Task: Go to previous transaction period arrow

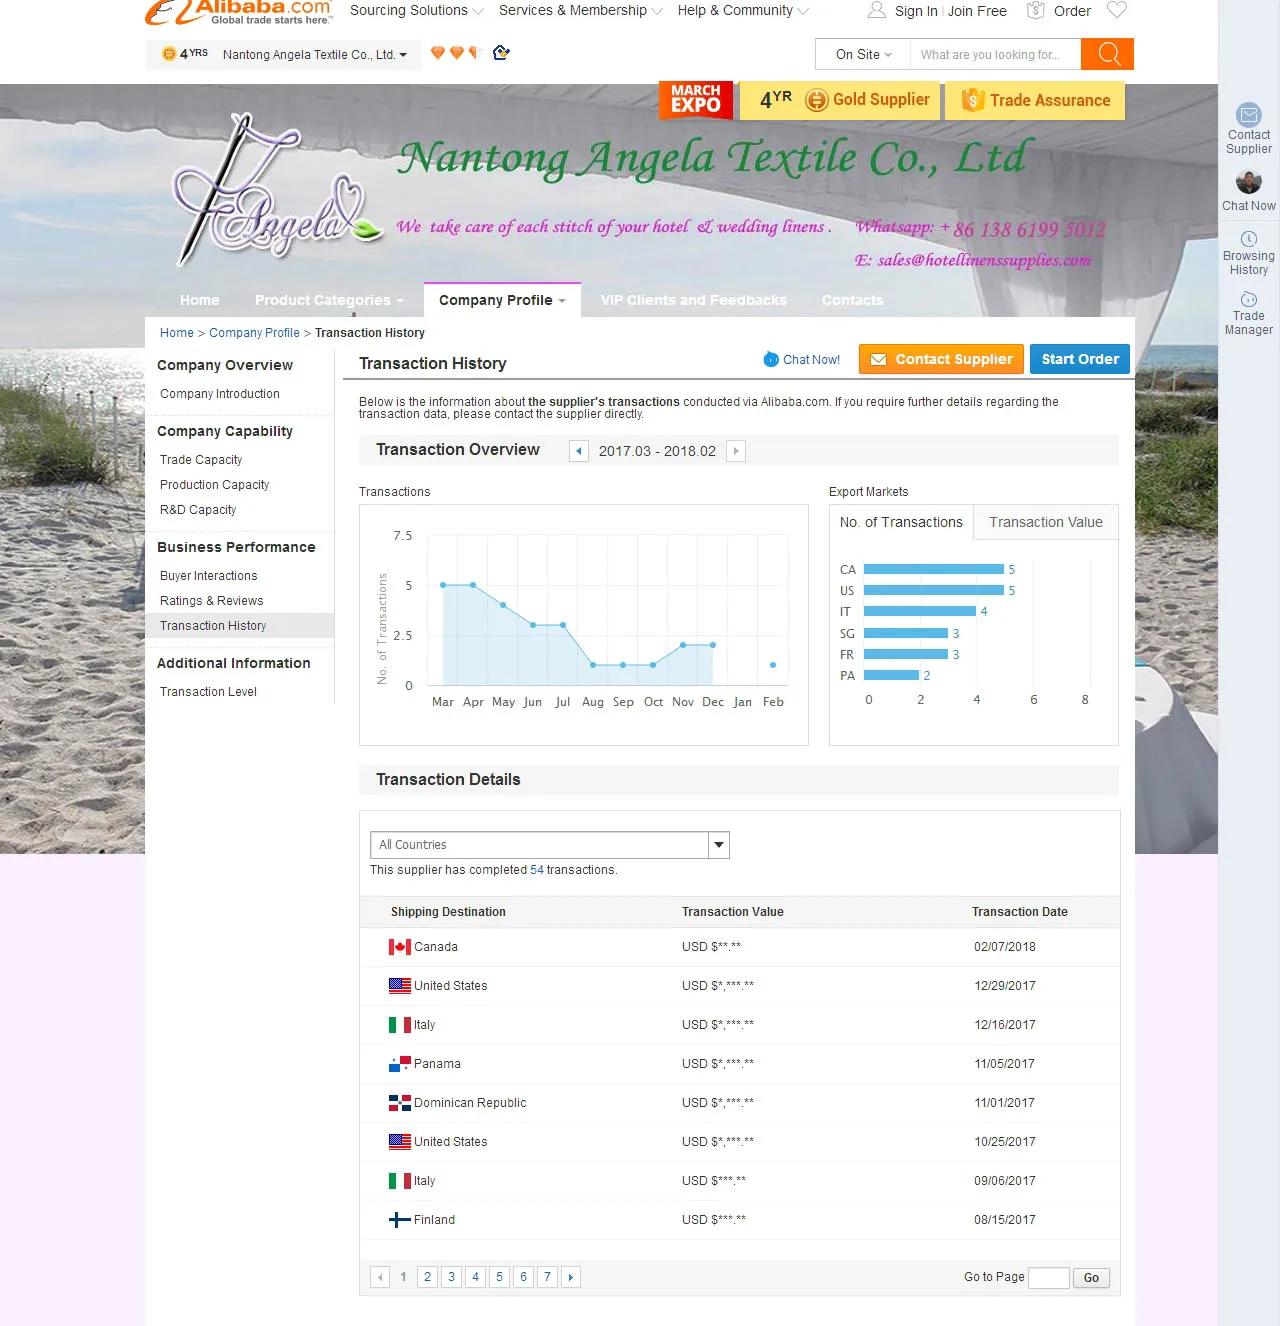Action: [579, 451]
